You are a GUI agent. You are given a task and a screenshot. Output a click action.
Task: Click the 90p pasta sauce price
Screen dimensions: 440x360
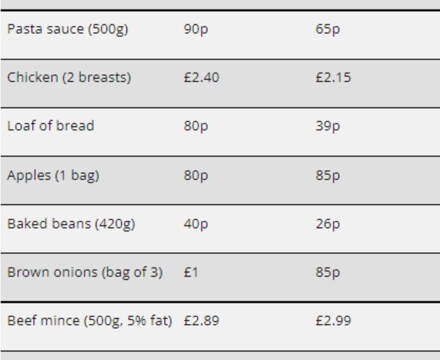[x=196, y=29]
